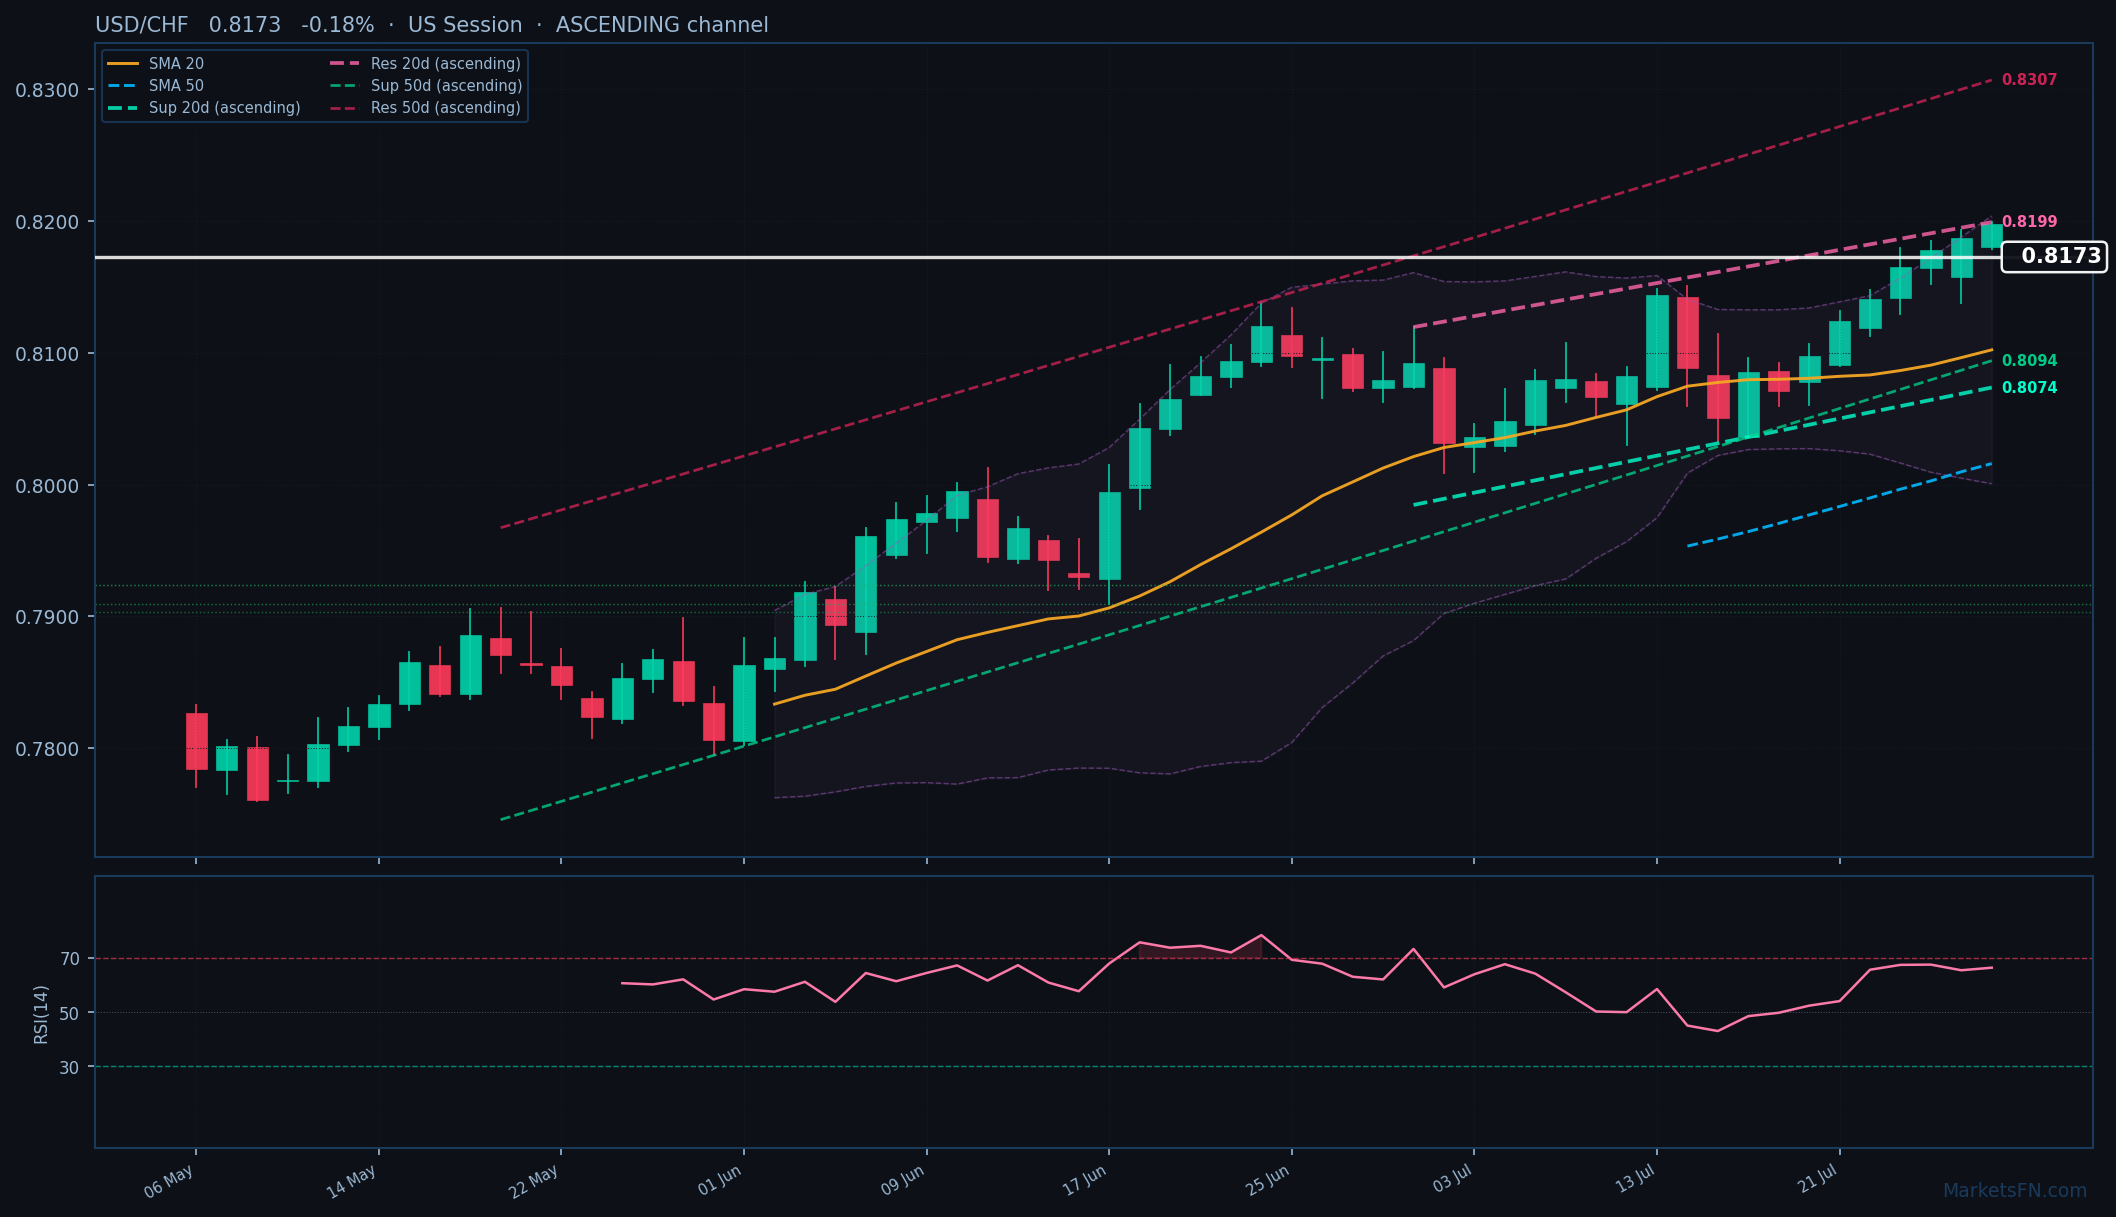This screenshot has width=2116, height=1217.
Task: Click the last green candlestick at chart's right edge
Action: coord(1991,236)
